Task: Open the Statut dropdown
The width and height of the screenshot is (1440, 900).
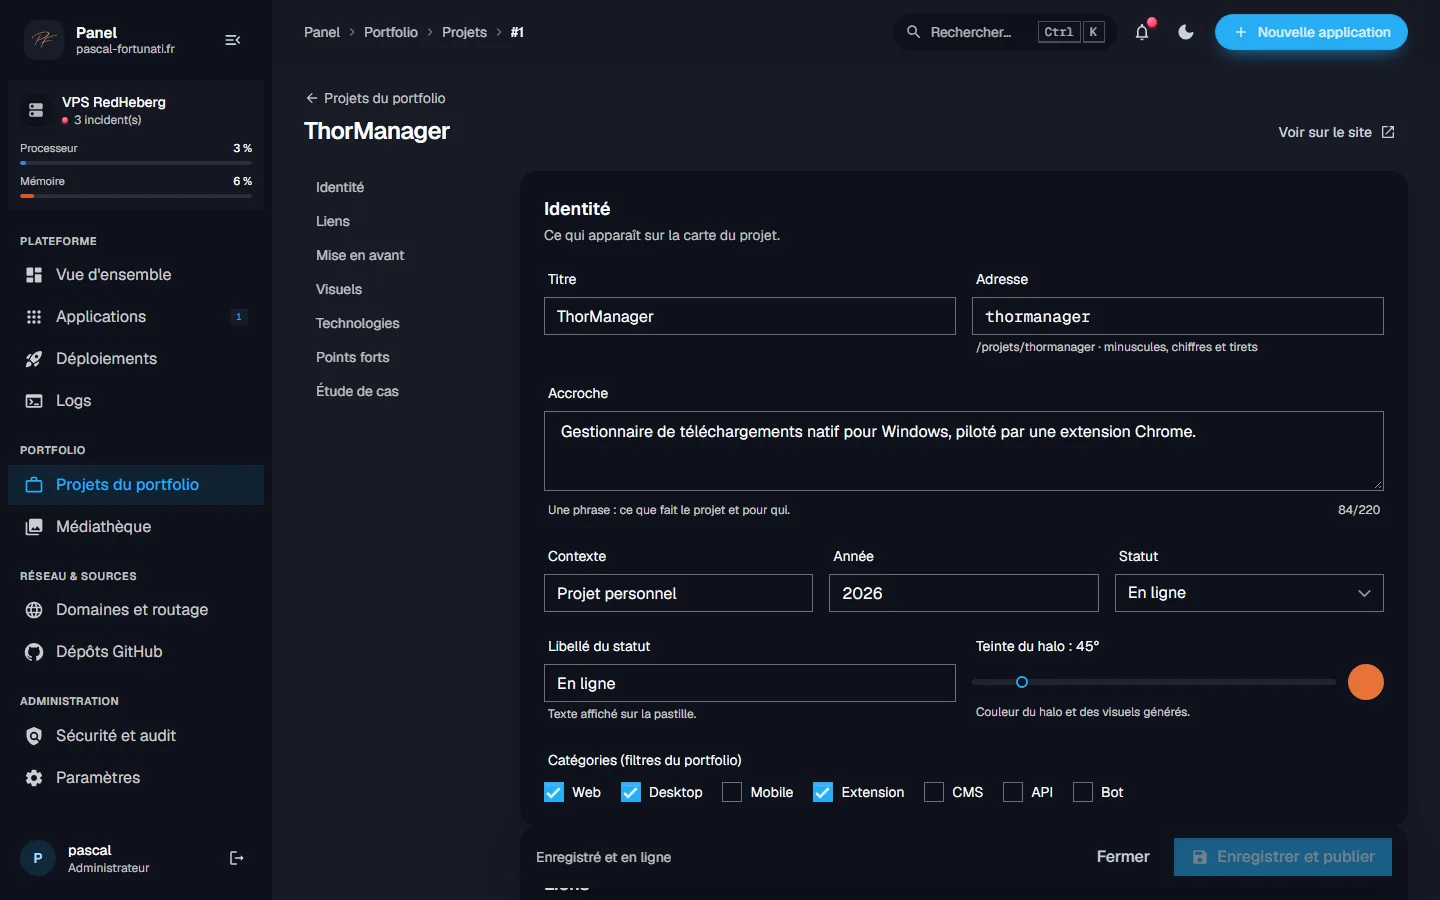Action: 1249,593
